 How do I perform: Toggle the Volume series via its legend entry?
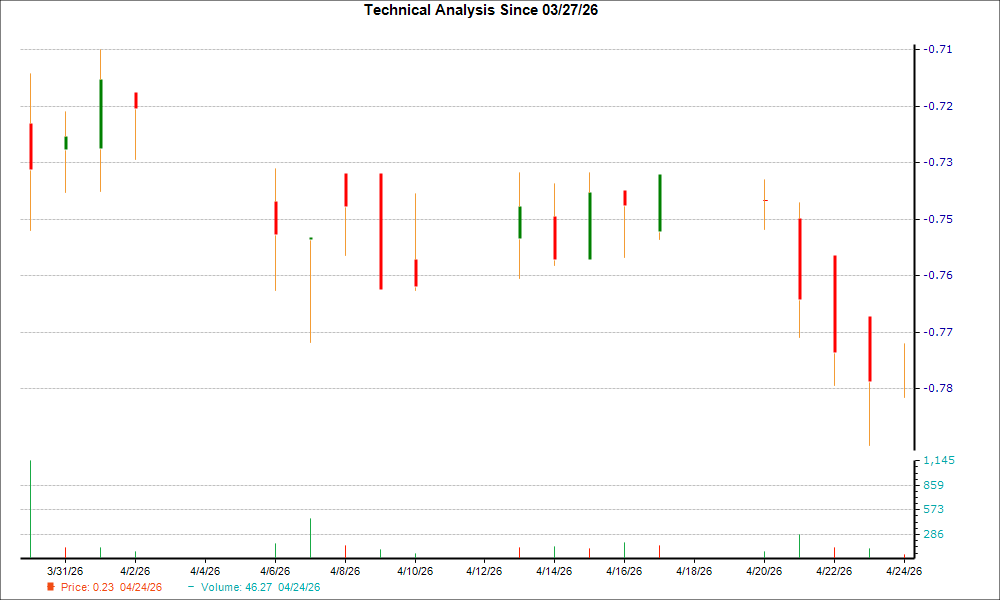point(258,588)
